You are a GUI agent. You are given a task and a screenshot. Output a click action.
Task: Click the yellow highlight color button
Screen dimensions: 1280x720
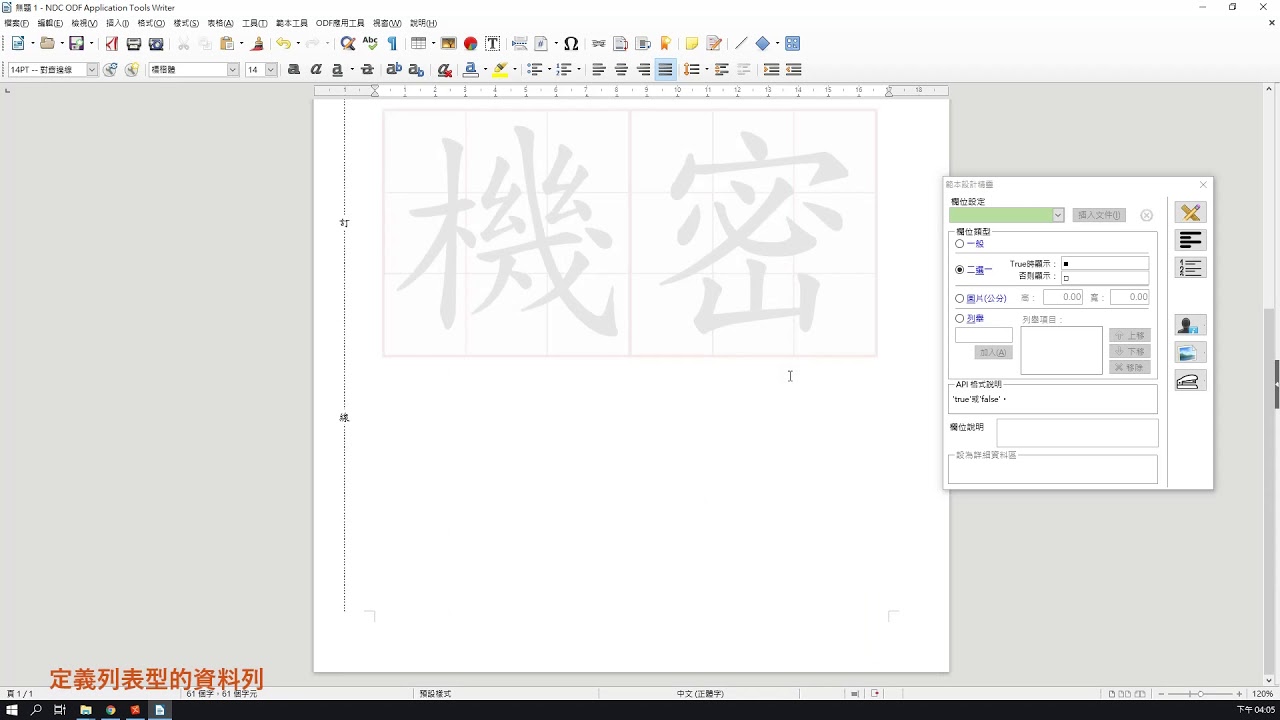[x=500, y=70]
